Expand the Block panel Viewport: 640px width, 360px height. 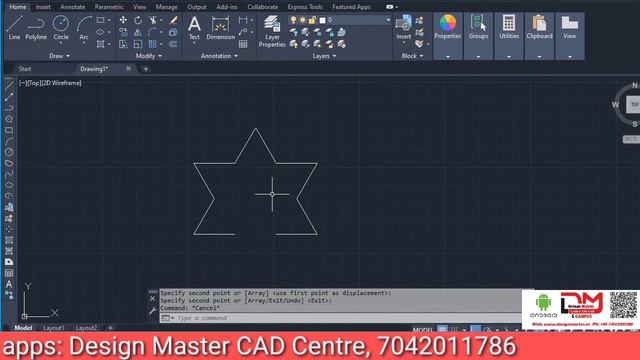click(412, 56)
